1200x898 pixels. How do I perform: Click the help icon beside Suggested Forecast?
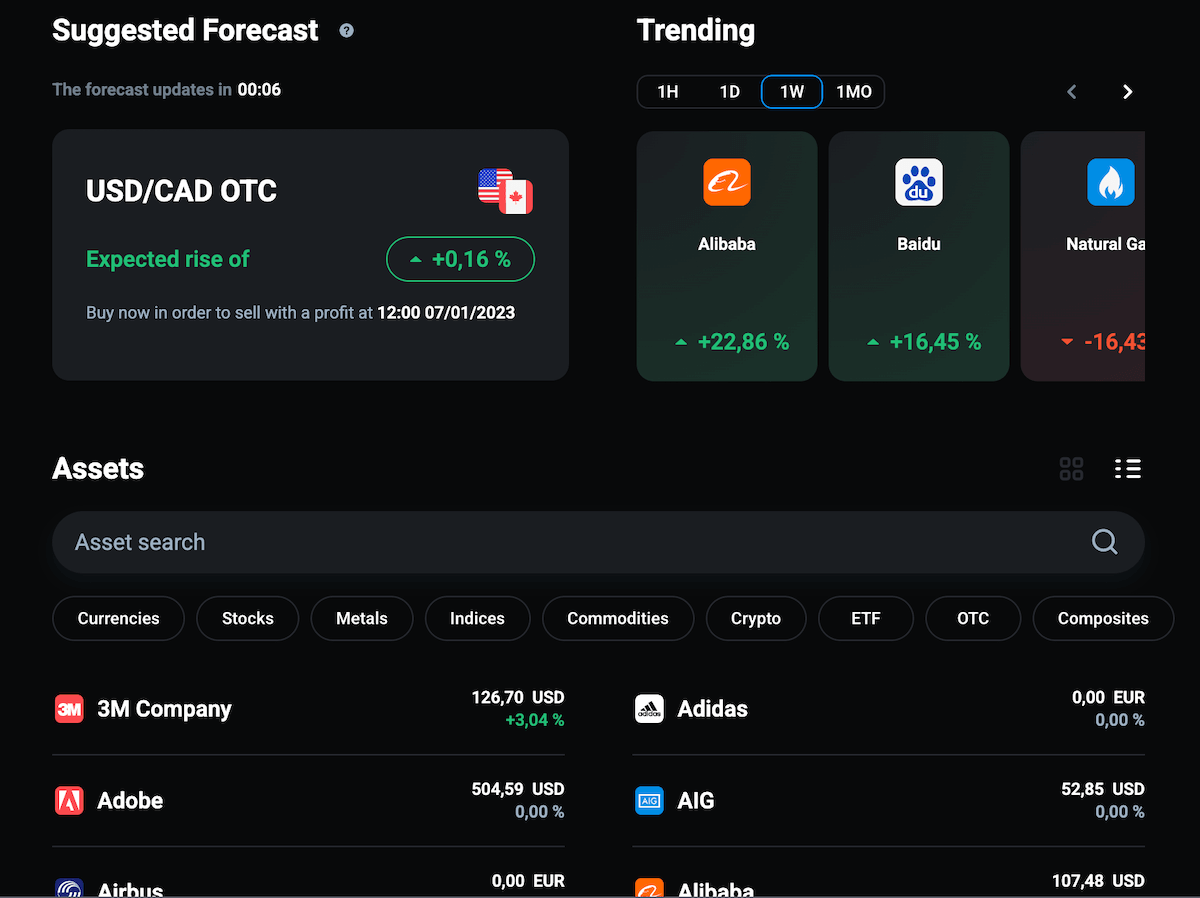[346, 31]
